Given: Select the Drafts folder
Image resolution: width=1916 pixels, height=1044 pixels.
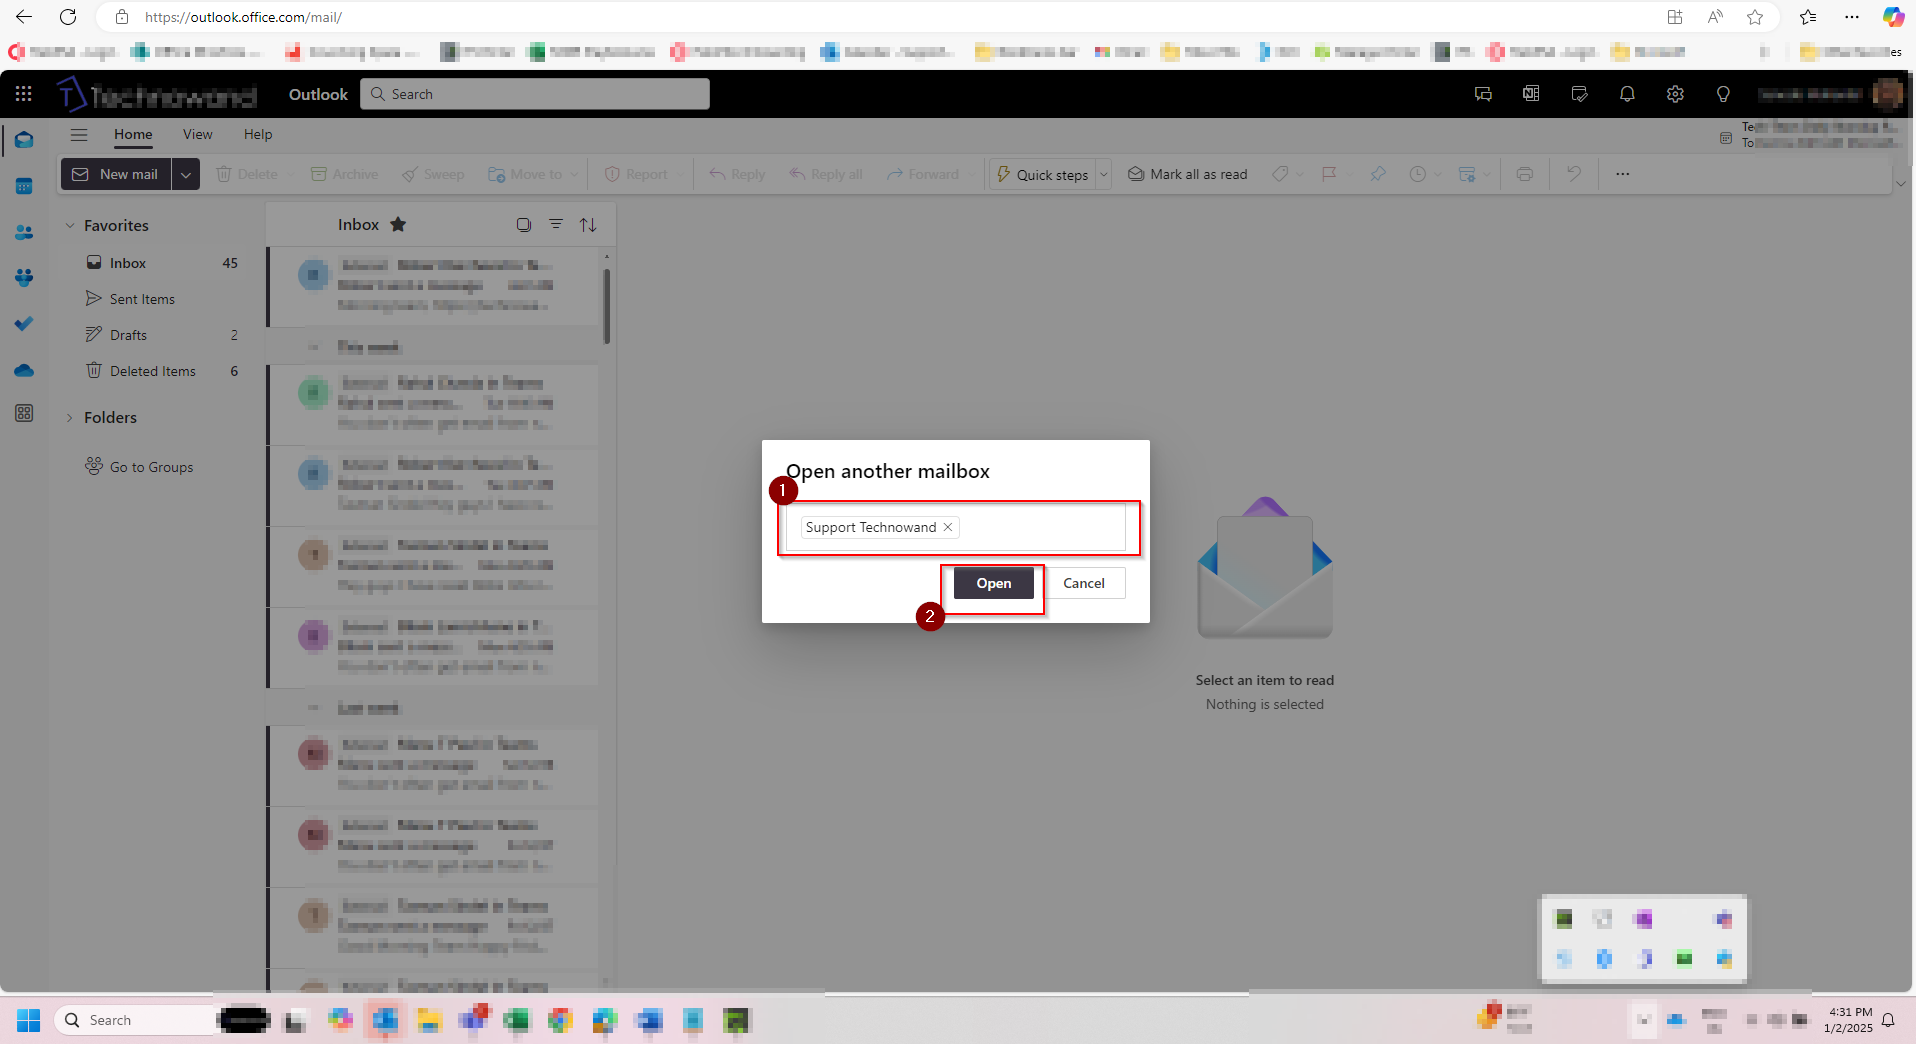Looking at the screenshot, I should click(x=161, y=335).
